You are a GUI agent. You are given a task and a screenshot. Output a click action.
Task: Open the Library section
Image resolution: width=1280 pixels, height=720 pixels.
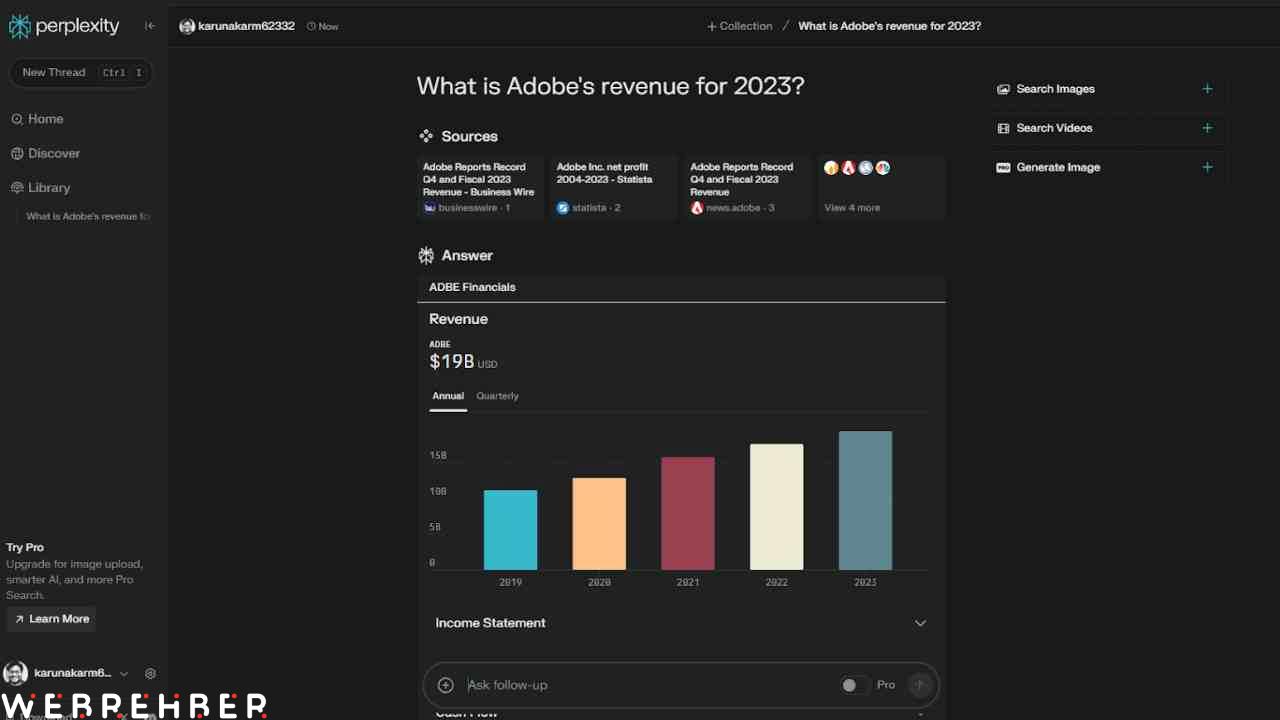[x=40, y=188]
